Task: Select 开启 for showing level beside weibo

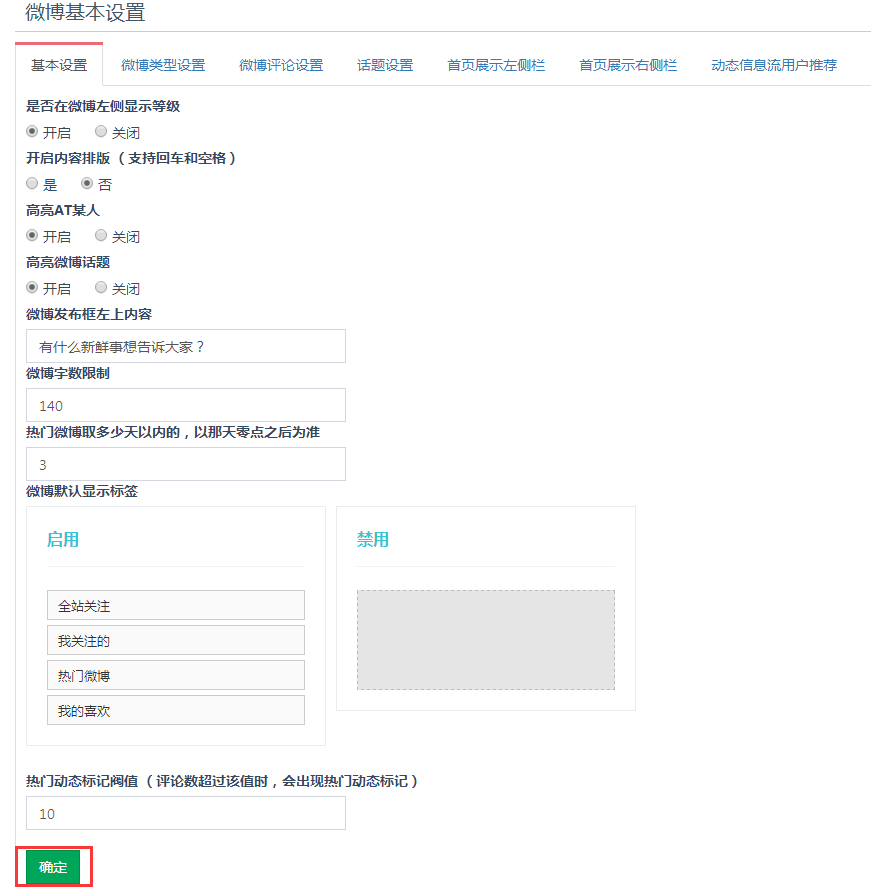Action: (32, 131)
